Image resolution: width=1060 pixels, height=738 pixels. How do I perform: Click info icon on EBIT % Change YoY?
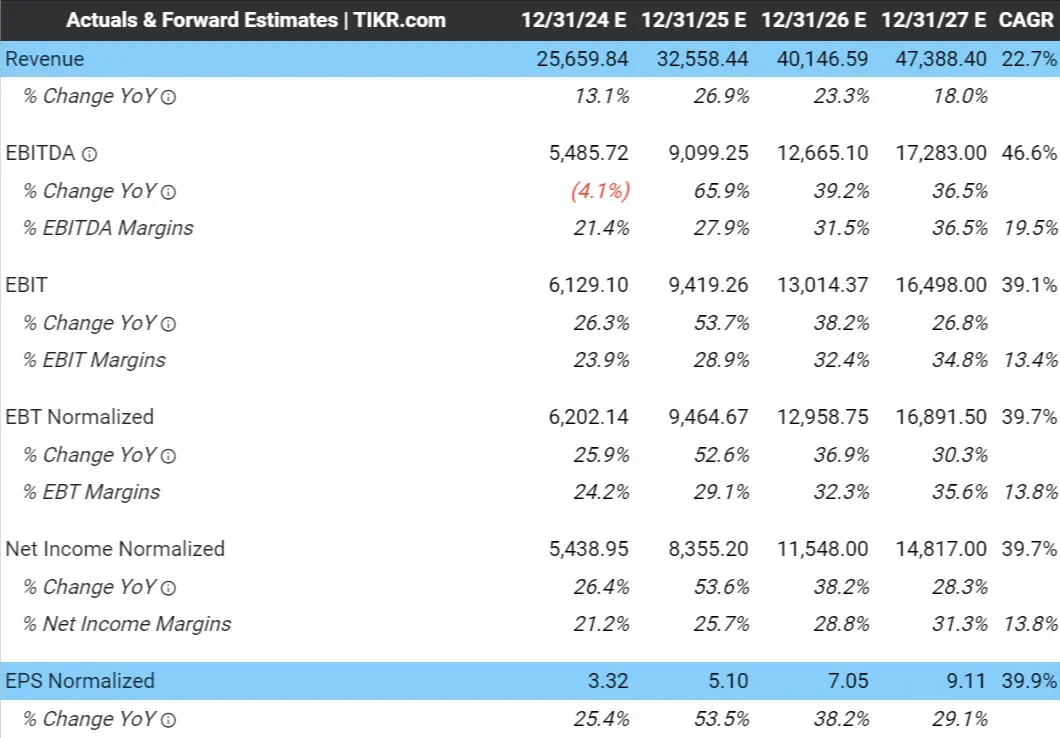(168, 324)
